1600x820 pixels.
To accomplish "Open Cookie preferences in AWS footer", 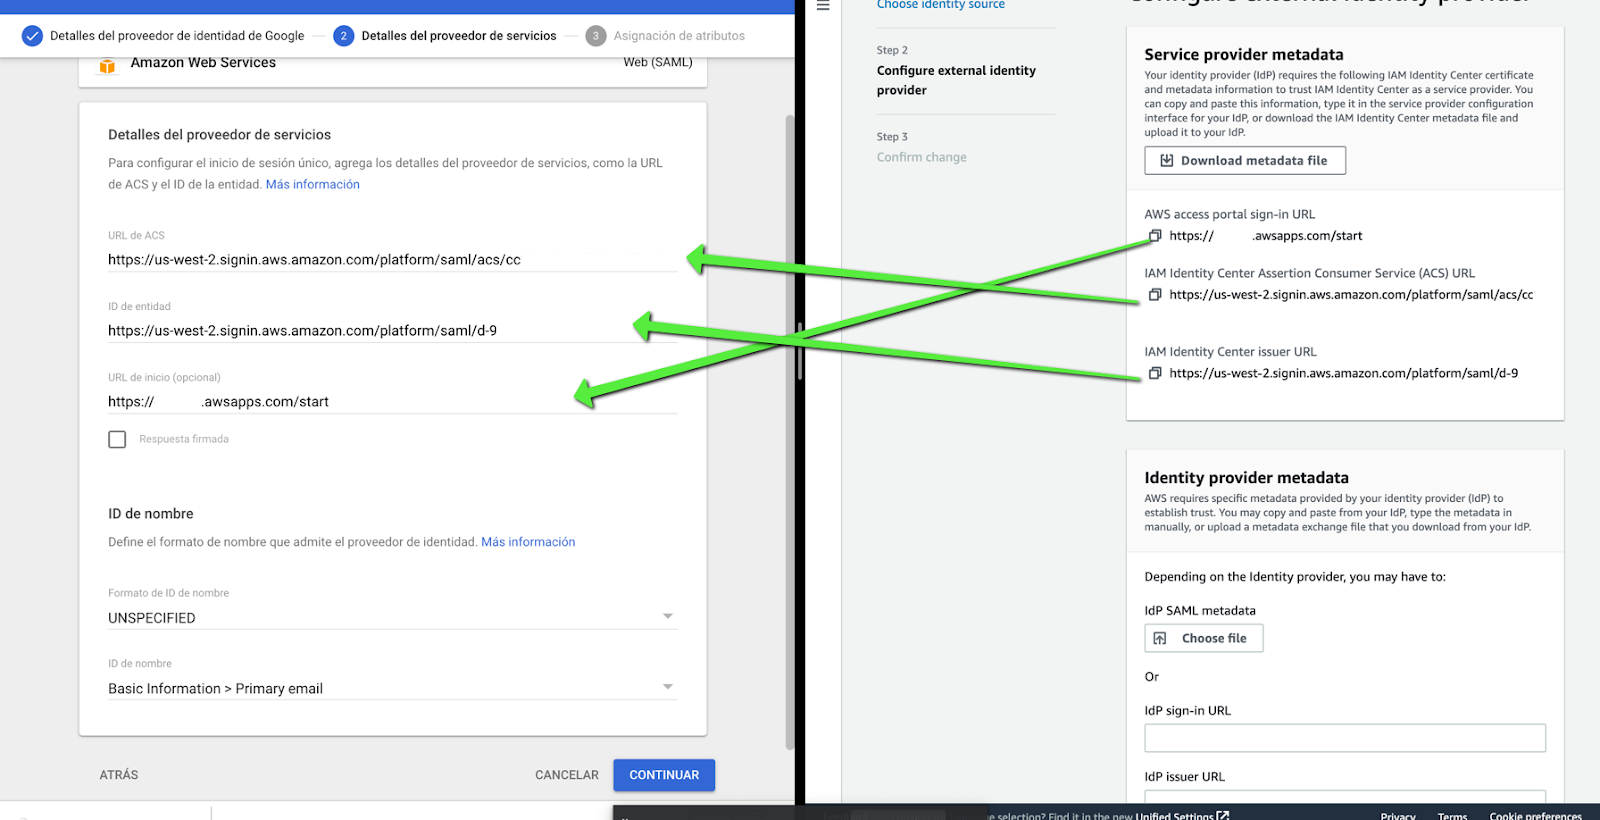I will 1535,816.
